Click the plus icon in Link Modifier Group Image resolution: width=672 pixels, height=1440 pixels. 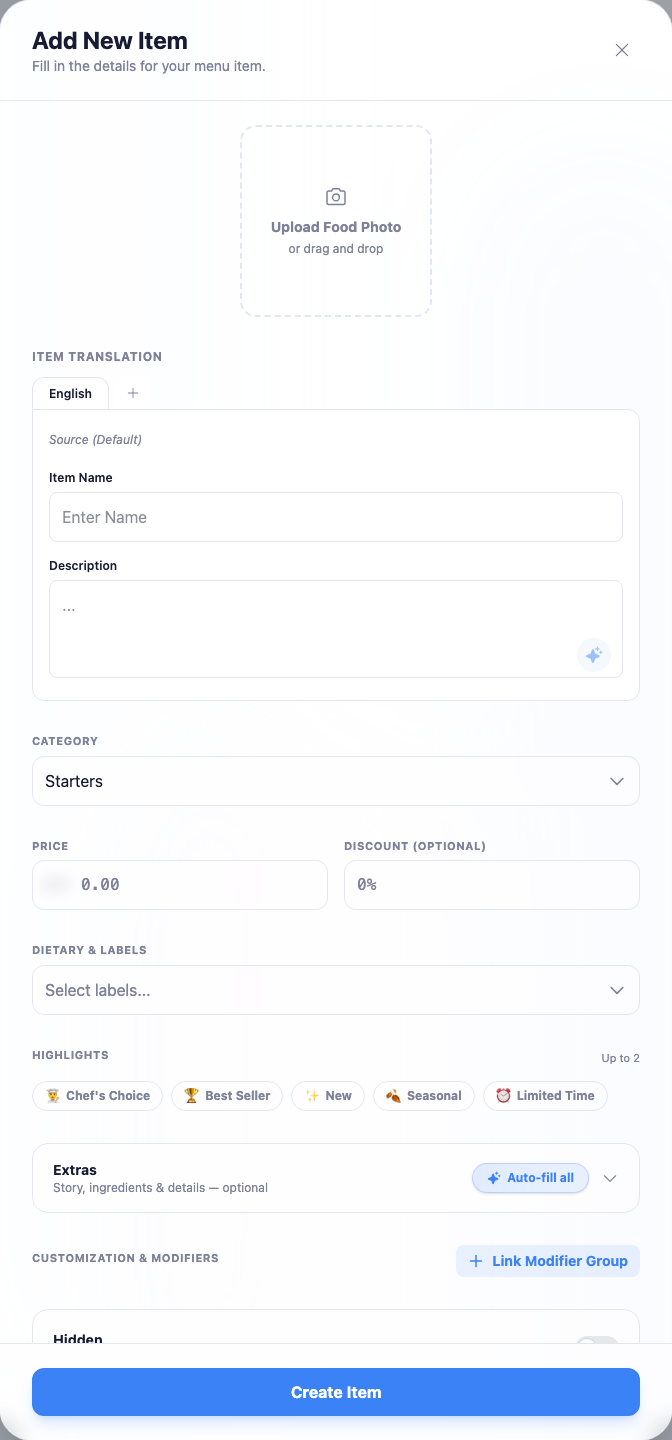pos(476,1261)
